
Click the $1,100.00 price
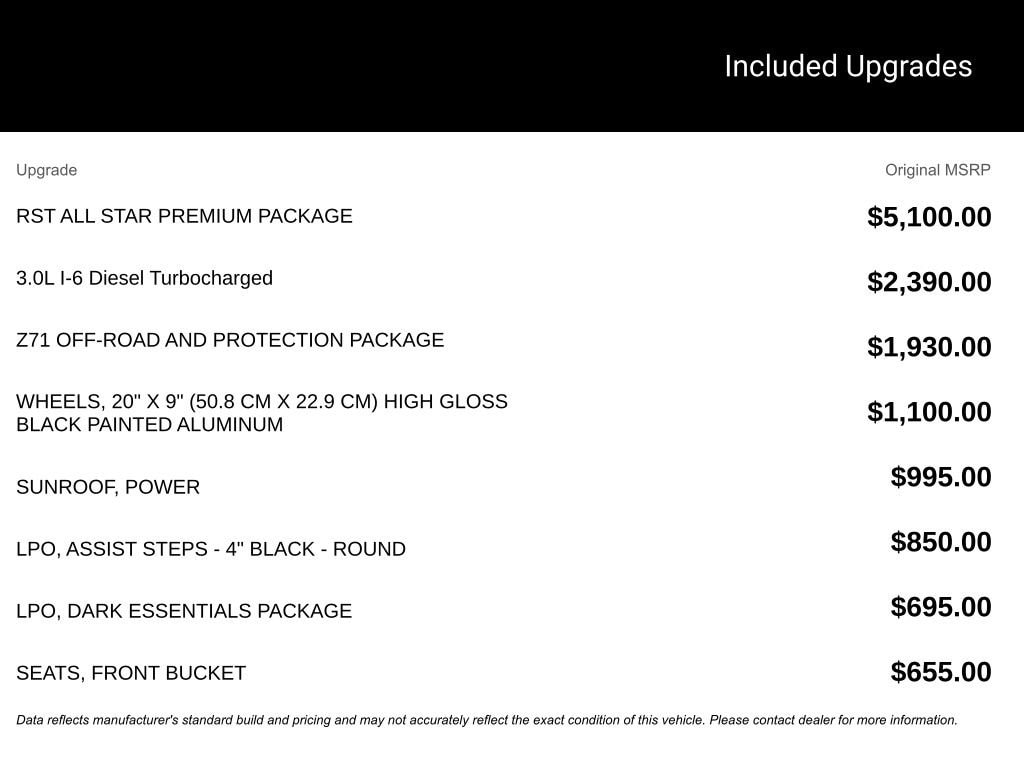[929, 412]
